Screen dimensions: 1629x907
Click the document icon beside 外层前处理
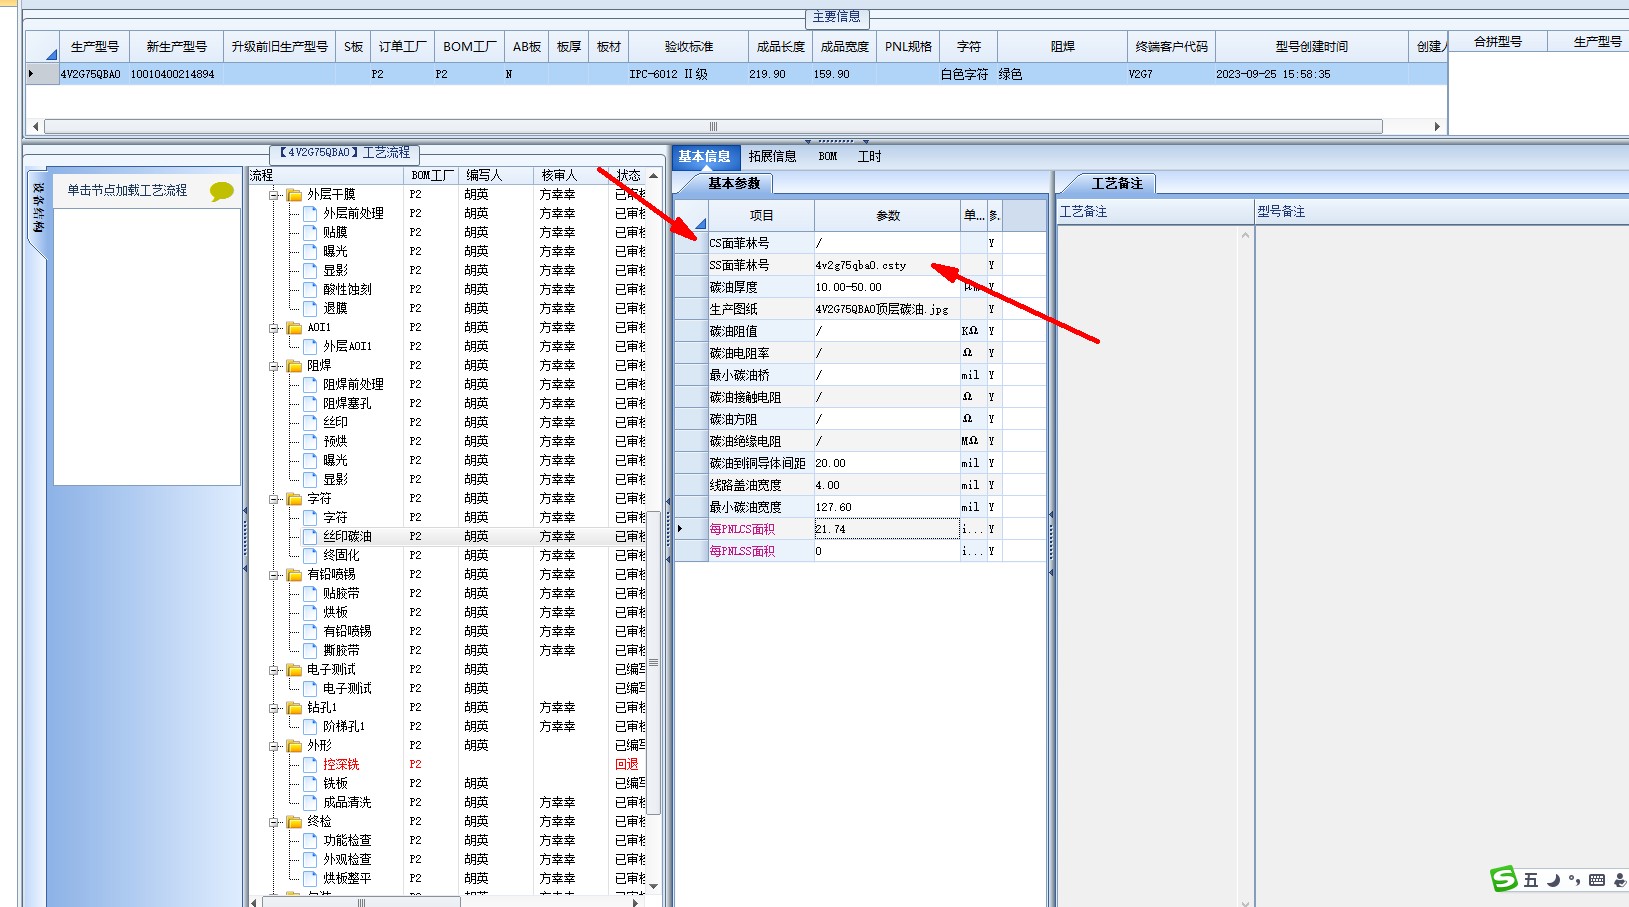pyautogui.click(x=310, y=214)
